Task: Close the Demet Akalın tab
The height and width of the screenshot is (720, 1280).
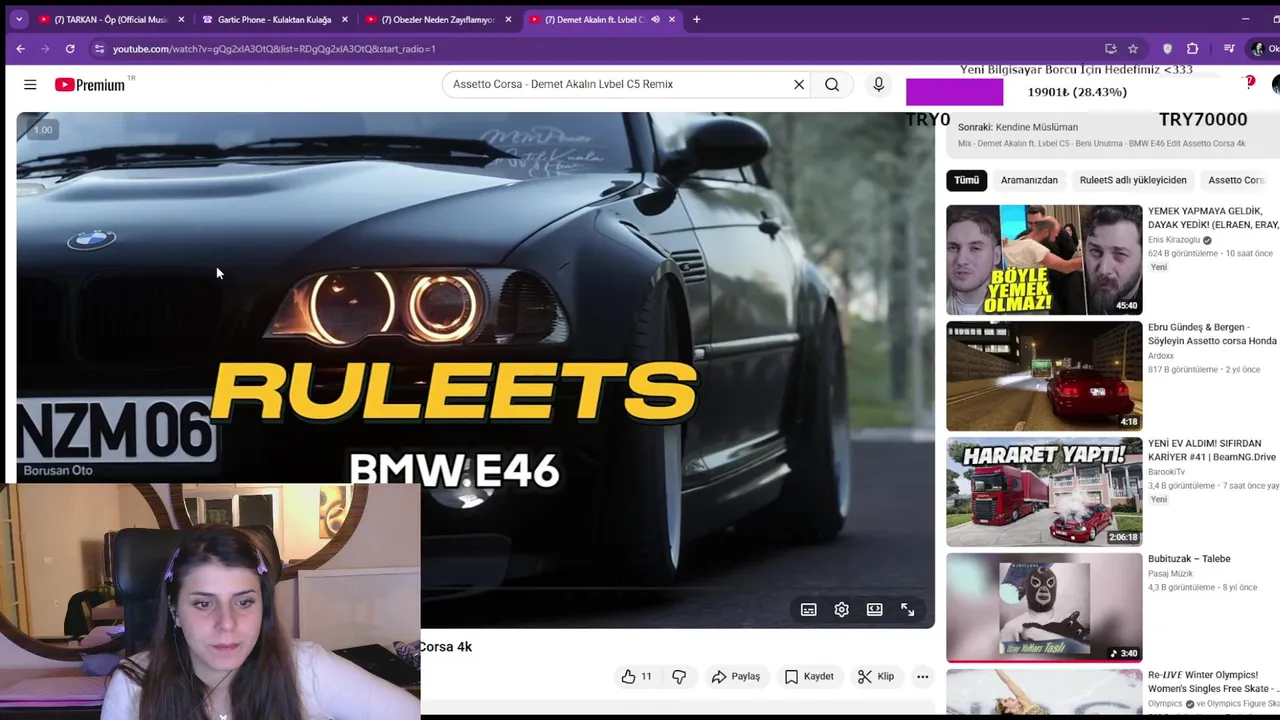Action: pos(672,19)
